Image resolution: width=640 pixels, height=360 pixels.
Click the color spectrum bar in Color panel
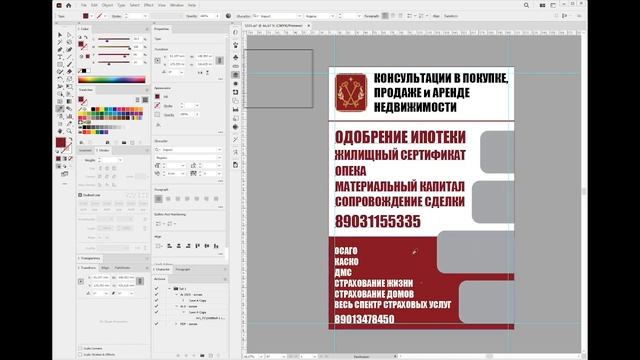111,80
